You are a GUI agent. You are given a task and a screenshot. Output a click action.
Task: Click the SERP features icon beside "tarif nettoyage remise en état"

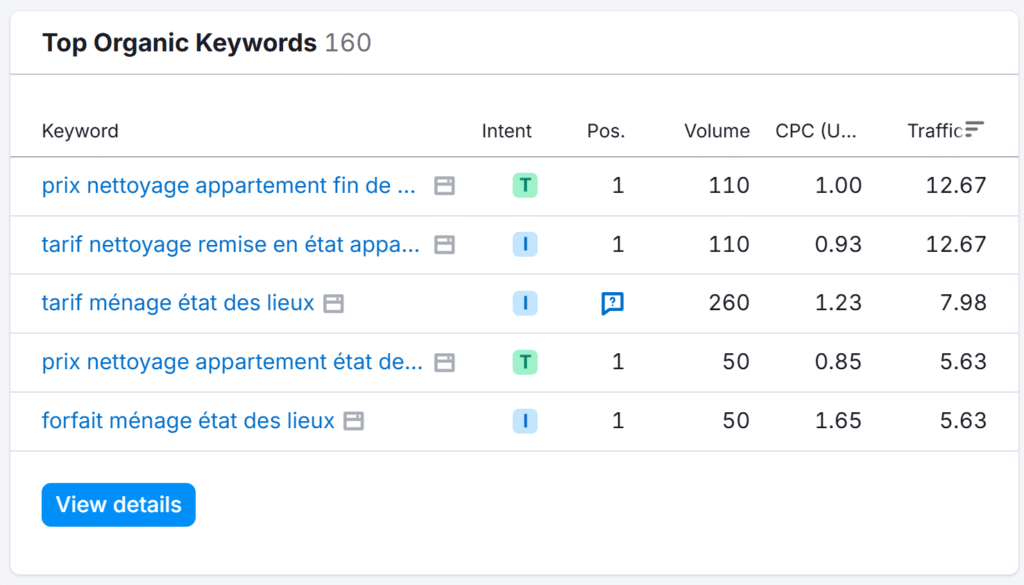(x=444, y=245)
